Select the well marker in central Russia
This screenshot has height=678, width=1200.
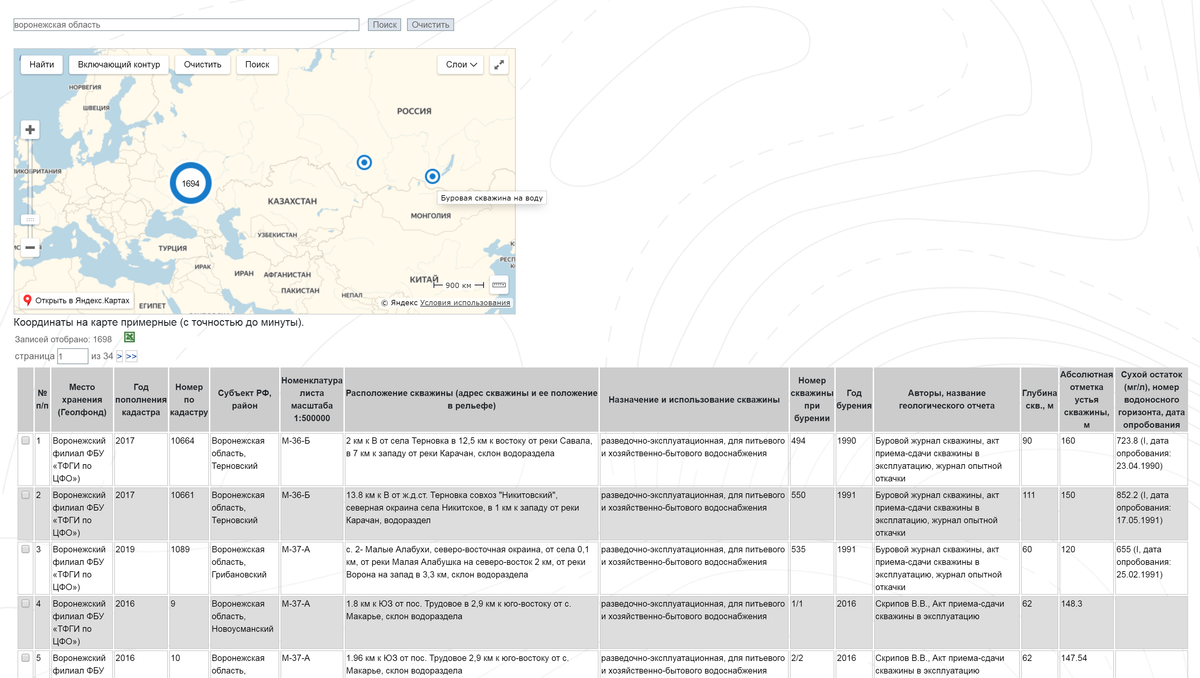pos(364,162)
